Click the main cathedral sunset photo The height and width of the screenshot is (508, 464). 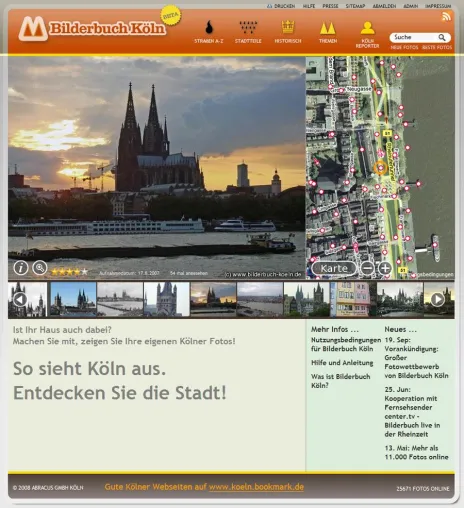pyautogui.click(x=157, y=168)
